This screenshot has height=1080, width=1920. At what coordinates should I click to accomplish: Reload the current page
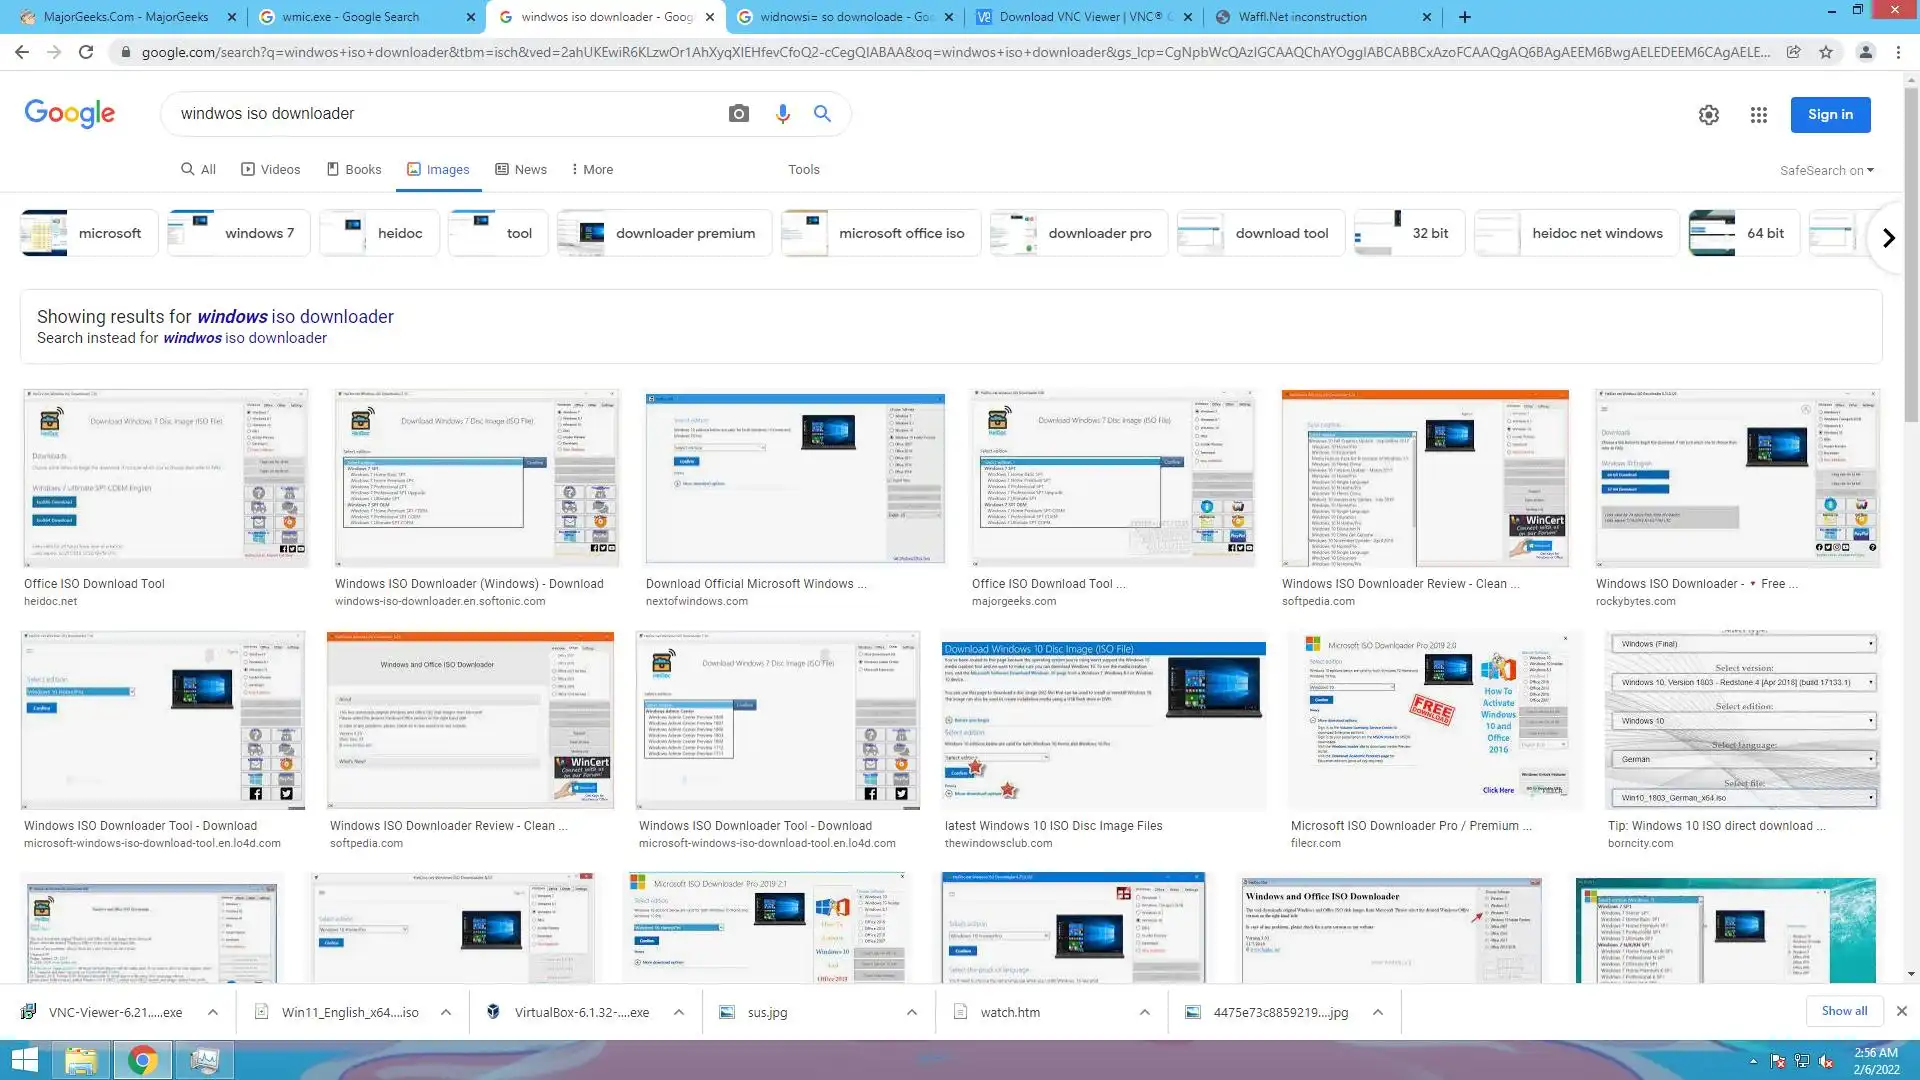point(86,52)
